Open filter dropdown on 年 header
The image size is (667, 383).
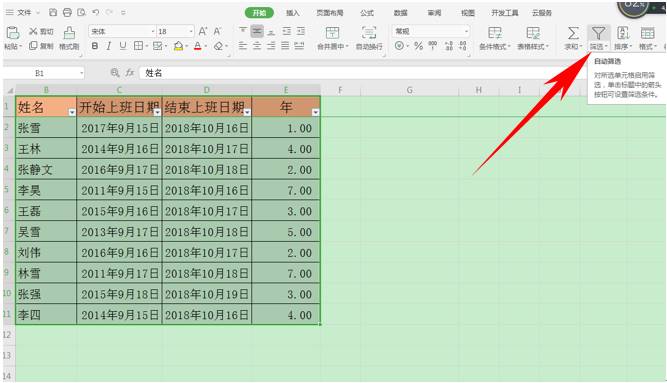point(315,112)
